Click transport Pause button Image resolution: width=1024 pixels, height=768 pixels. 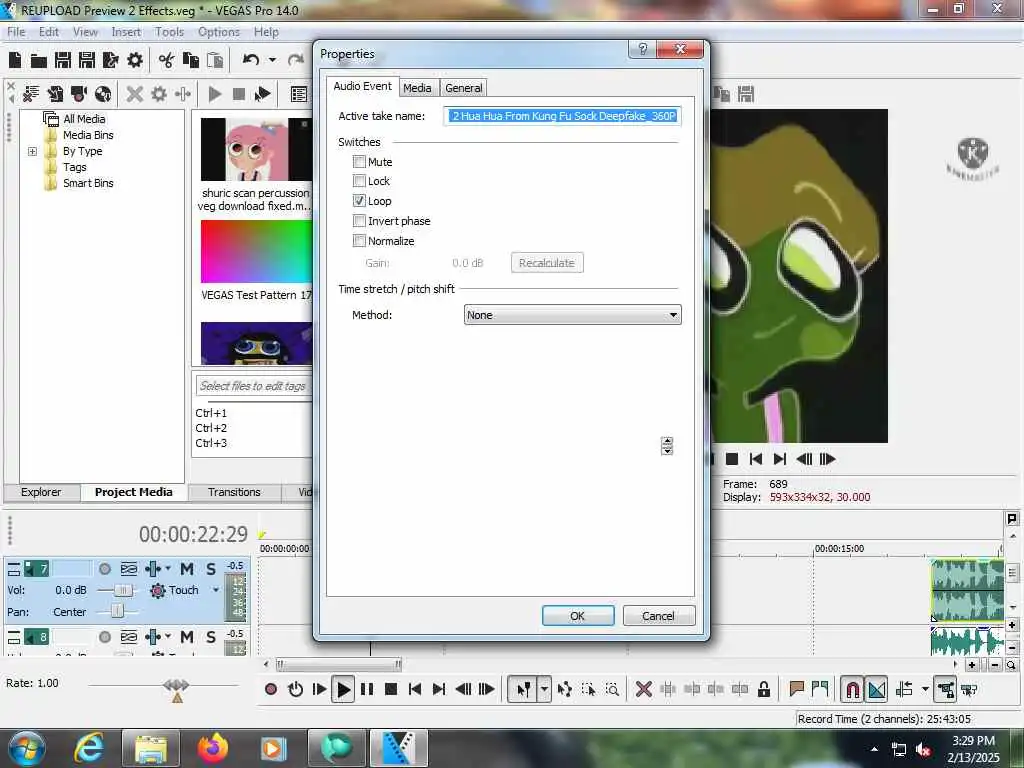(x=367, y=689)
